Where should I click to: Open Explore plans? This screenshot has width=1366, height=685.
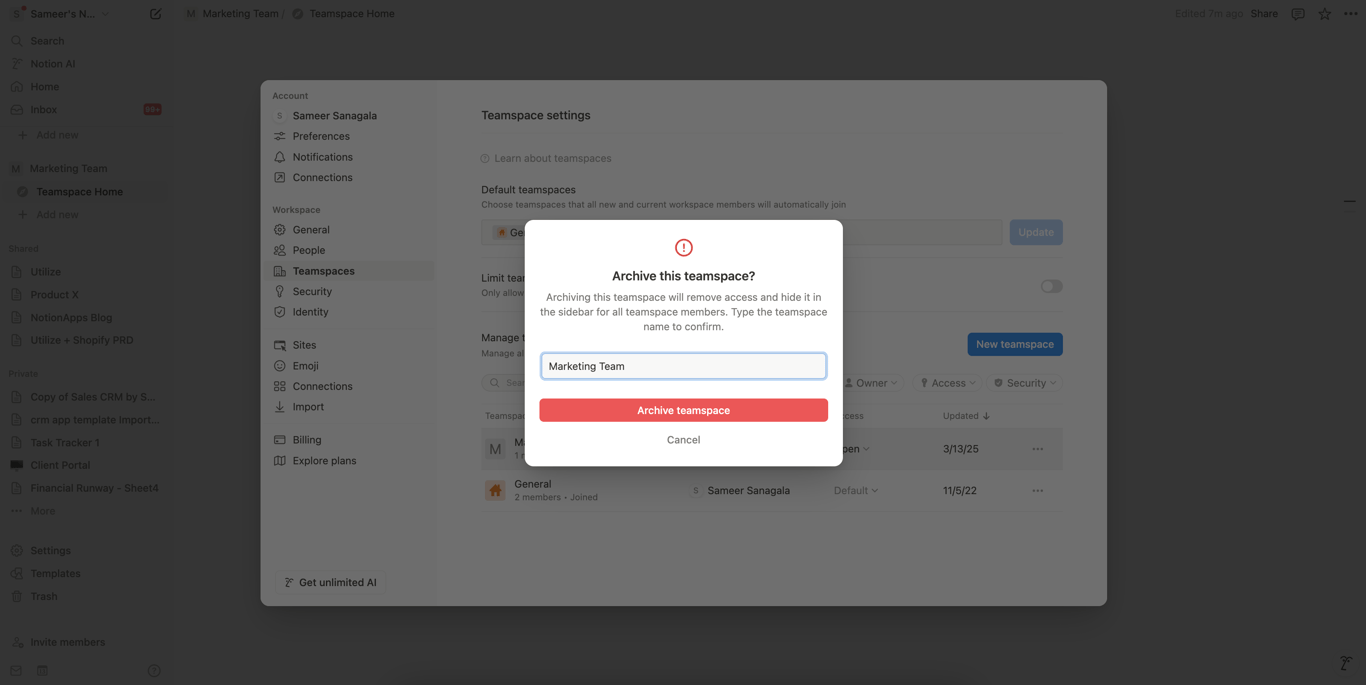pos(352,461)
